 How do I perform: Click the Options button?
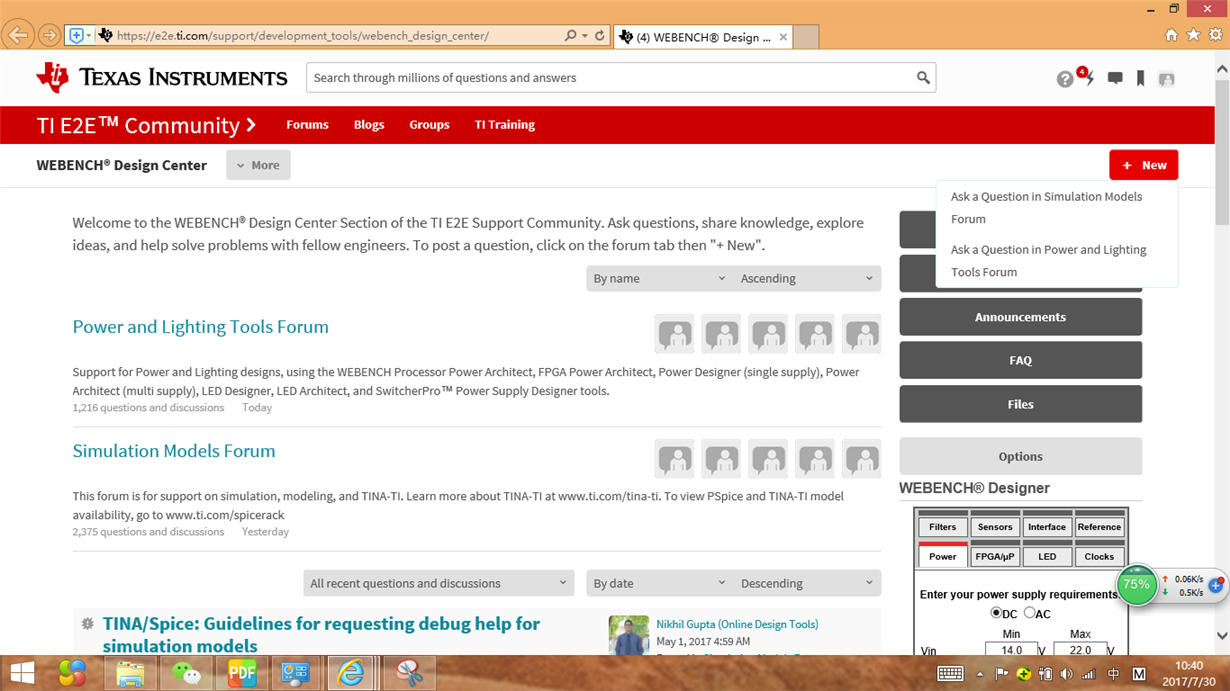pos(1020,456)
